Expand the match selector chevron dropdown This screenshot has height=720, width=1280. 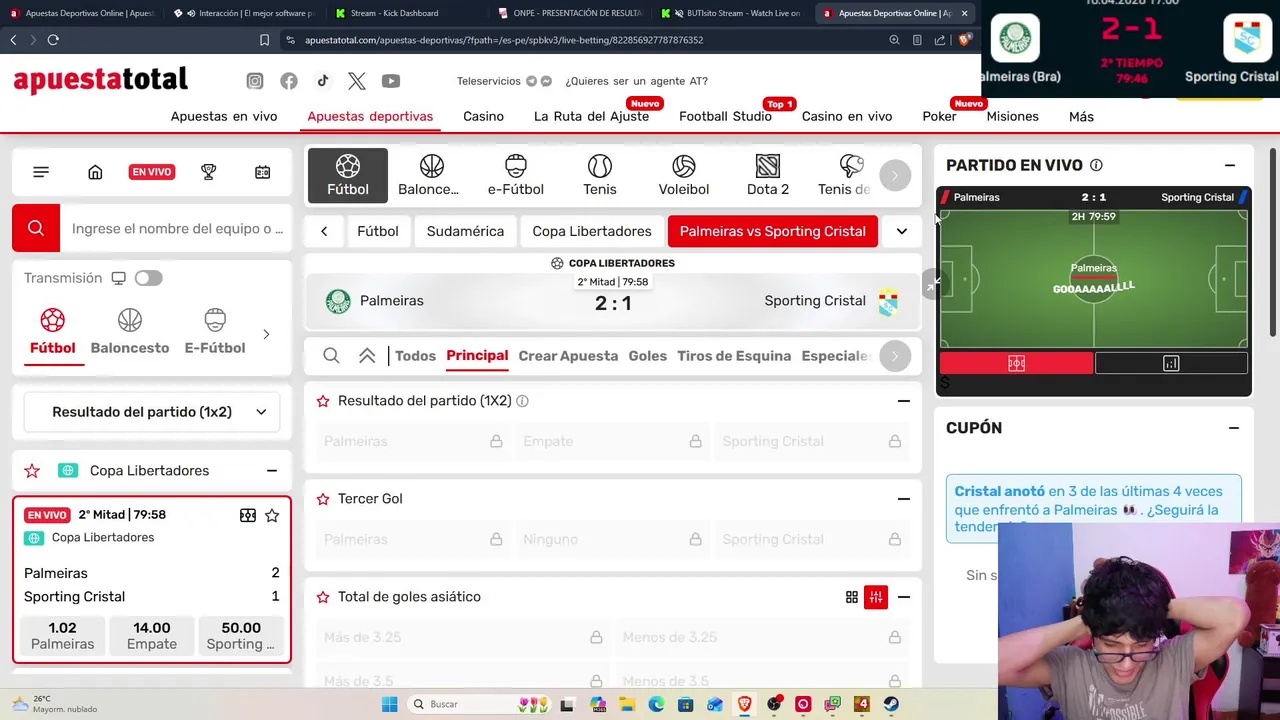pos(902,231)
